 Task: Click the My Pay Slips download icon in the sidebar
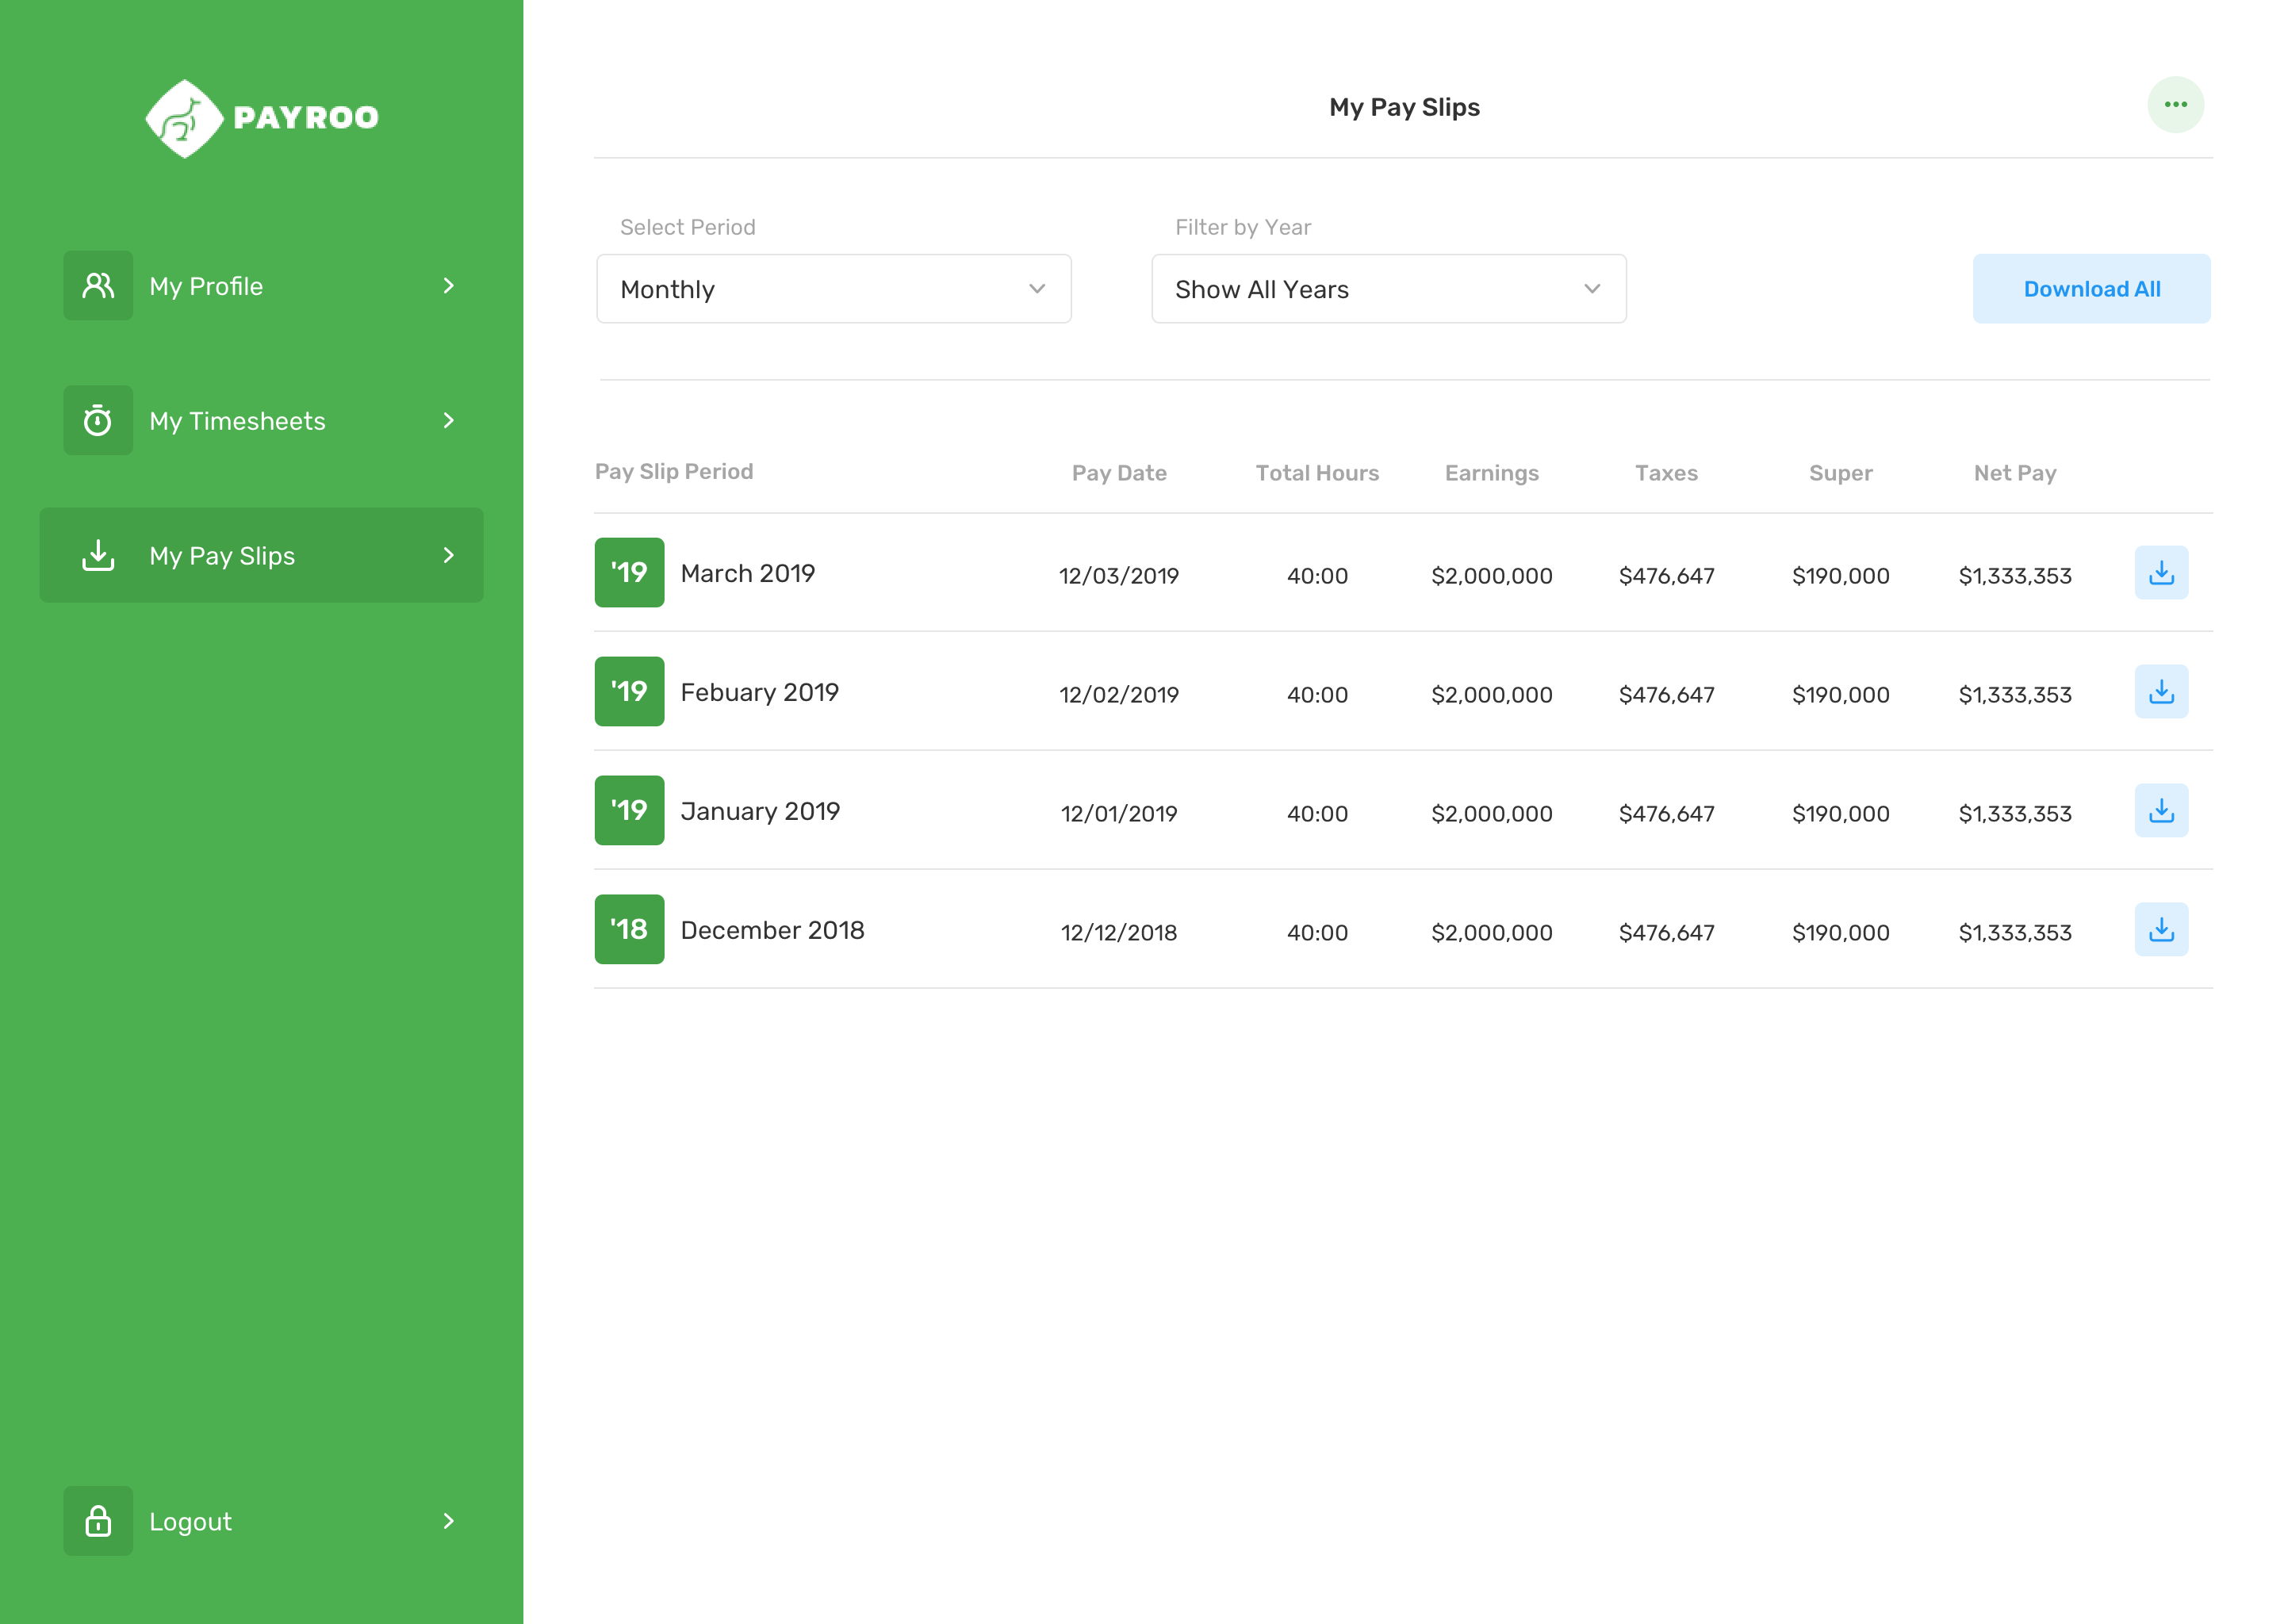(98, 555)
